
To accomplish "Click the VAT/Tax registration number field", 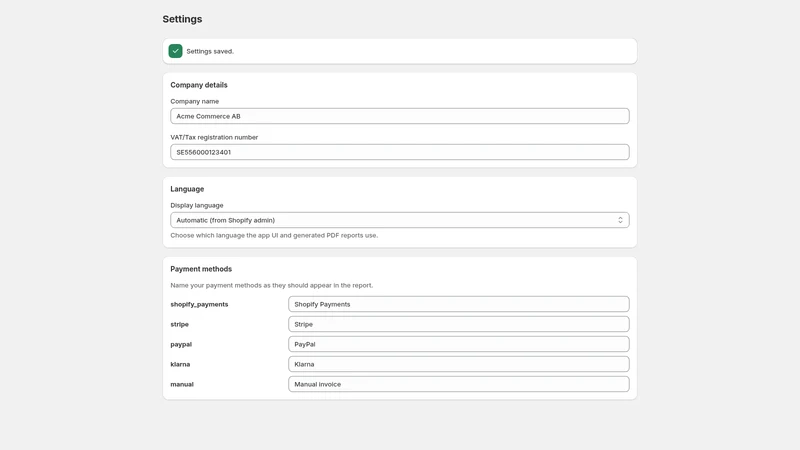I will tap(399, 152).
